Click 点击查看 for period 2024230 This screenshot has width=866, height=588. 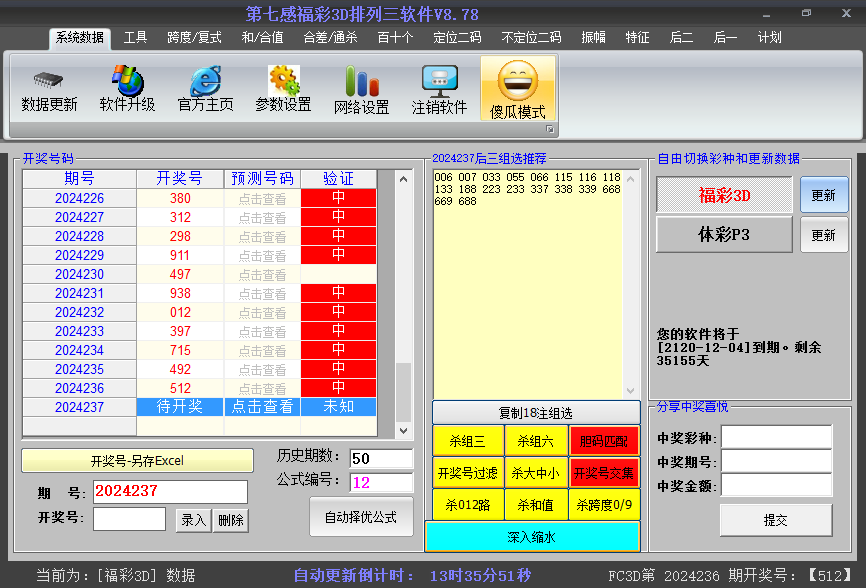click(262, 274)
